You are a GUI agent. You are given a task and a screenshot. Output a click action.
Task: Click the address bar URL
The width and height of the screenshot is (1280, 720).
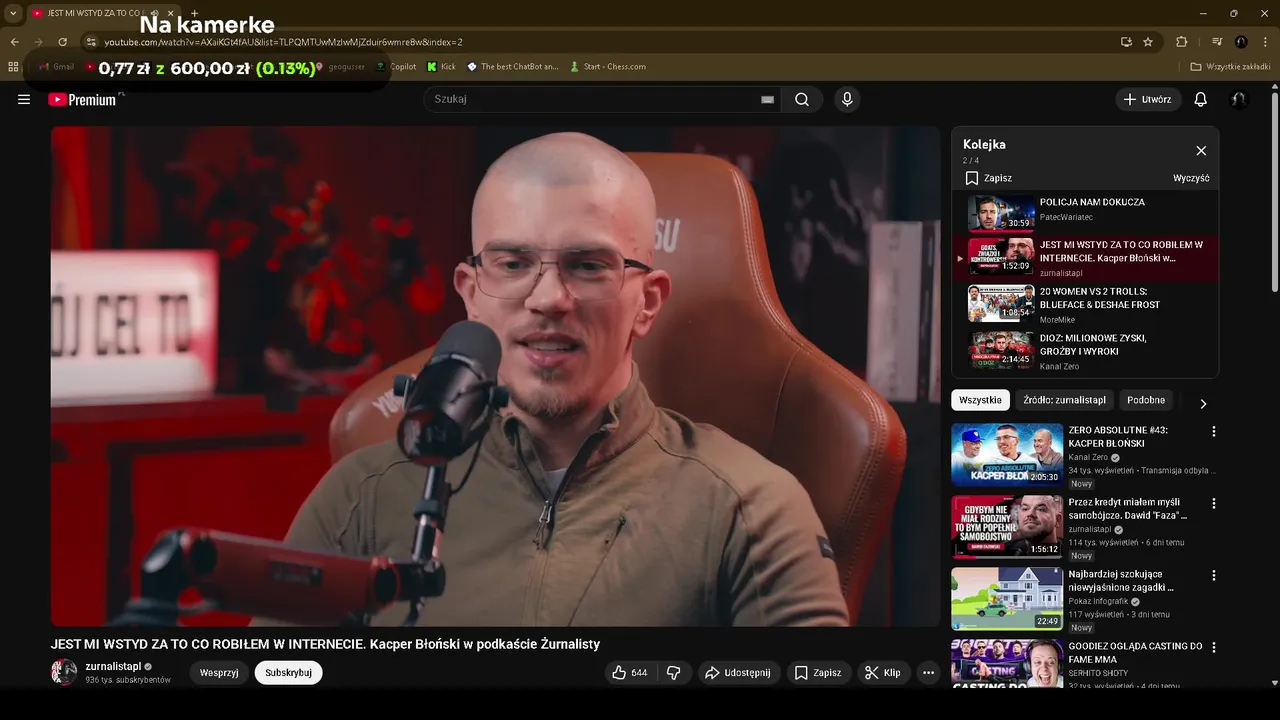[284, 42]
